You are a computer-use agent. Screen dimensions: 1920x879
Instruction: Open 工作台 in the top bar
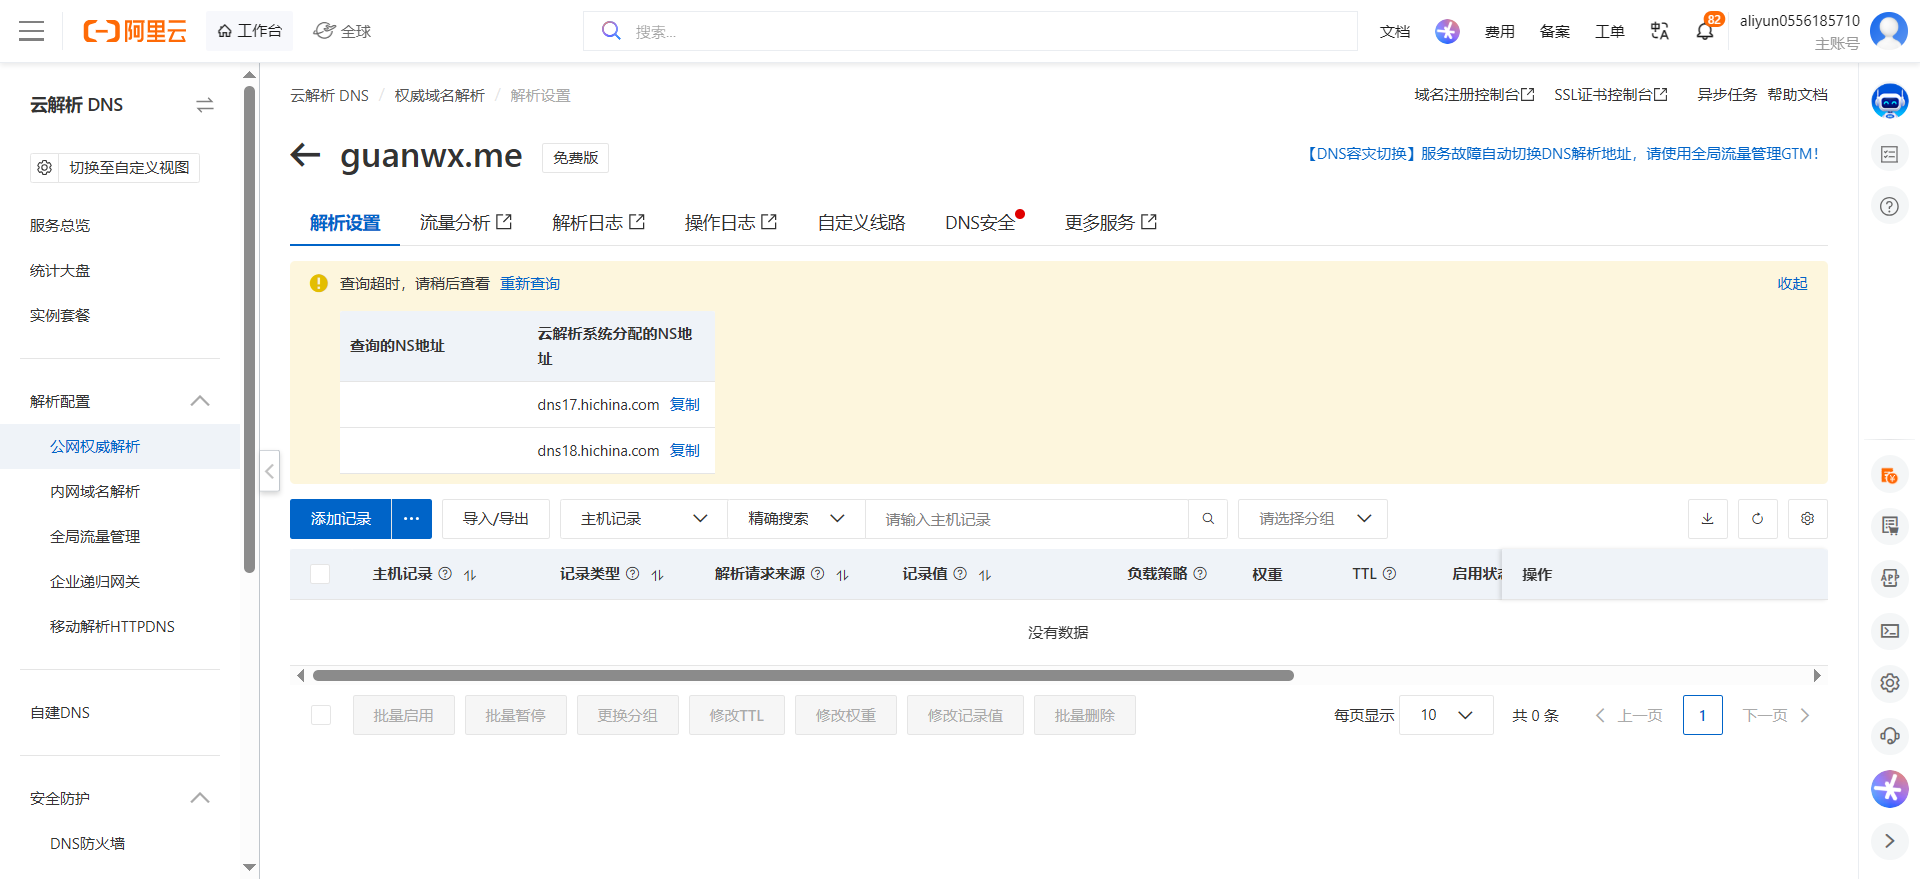250,31
